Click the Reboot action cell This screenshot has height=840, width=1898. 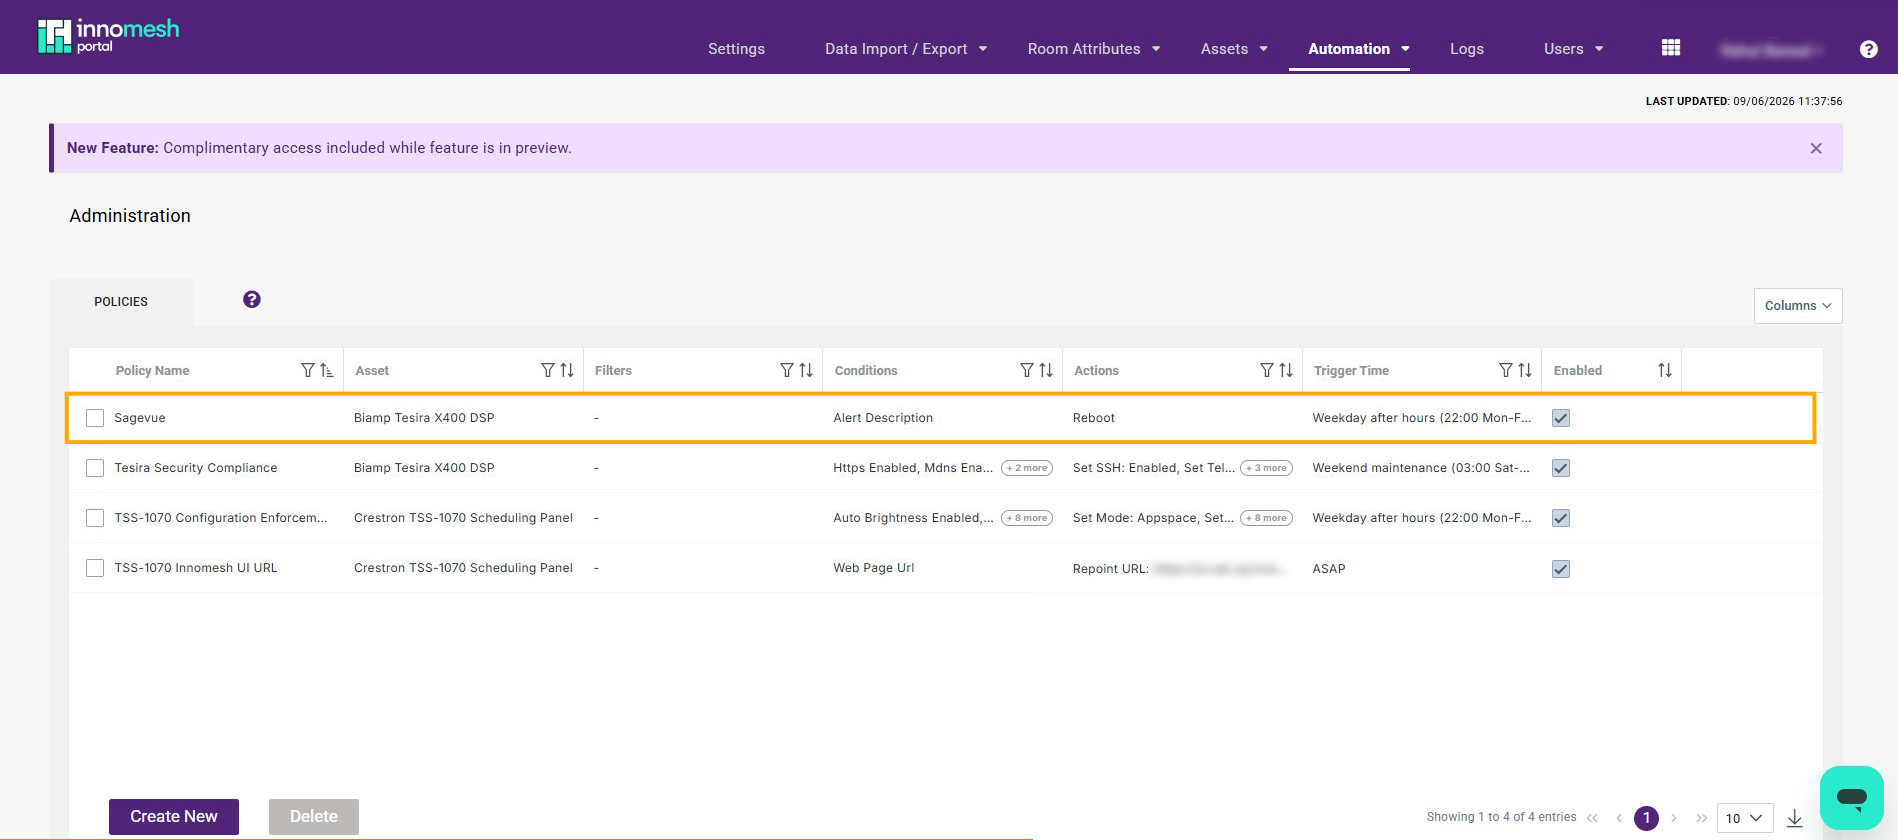pyautogui.click(x=1094, y=418)
